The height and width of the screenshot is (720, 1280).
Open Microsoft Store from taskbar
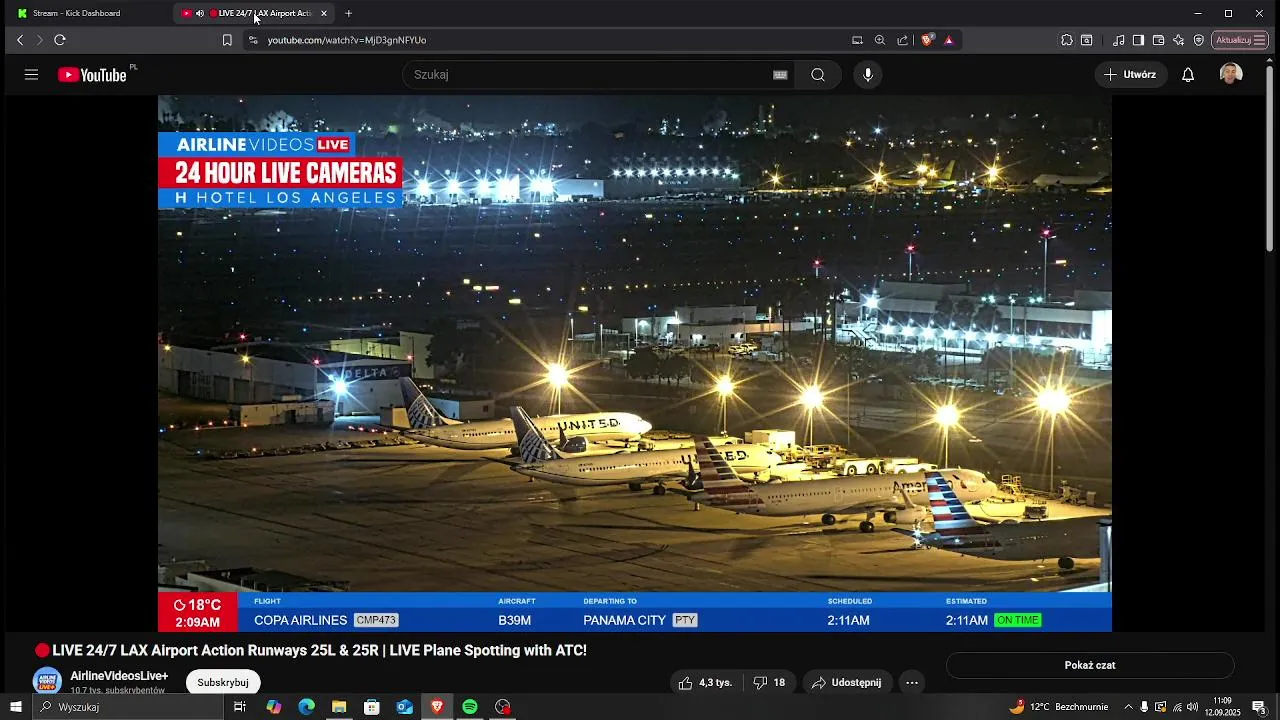click(x=372, y=707)
